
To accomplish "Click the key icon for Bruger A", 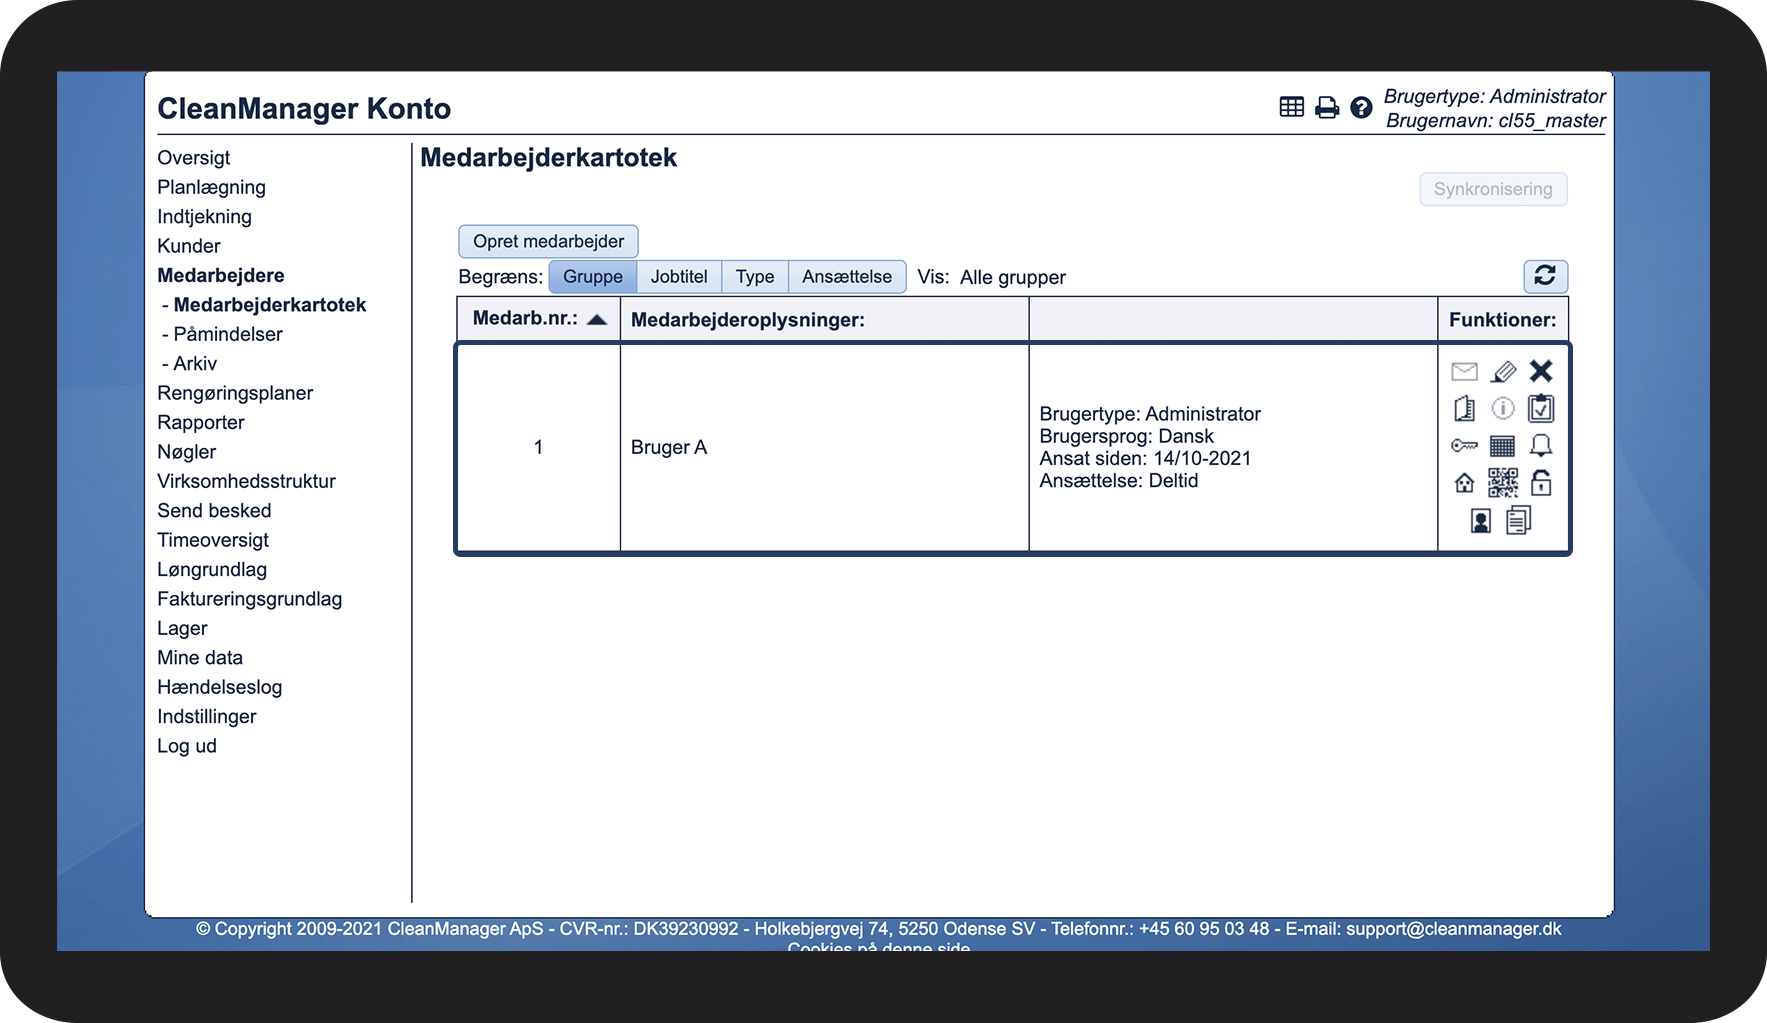I will click(1464, 446).
